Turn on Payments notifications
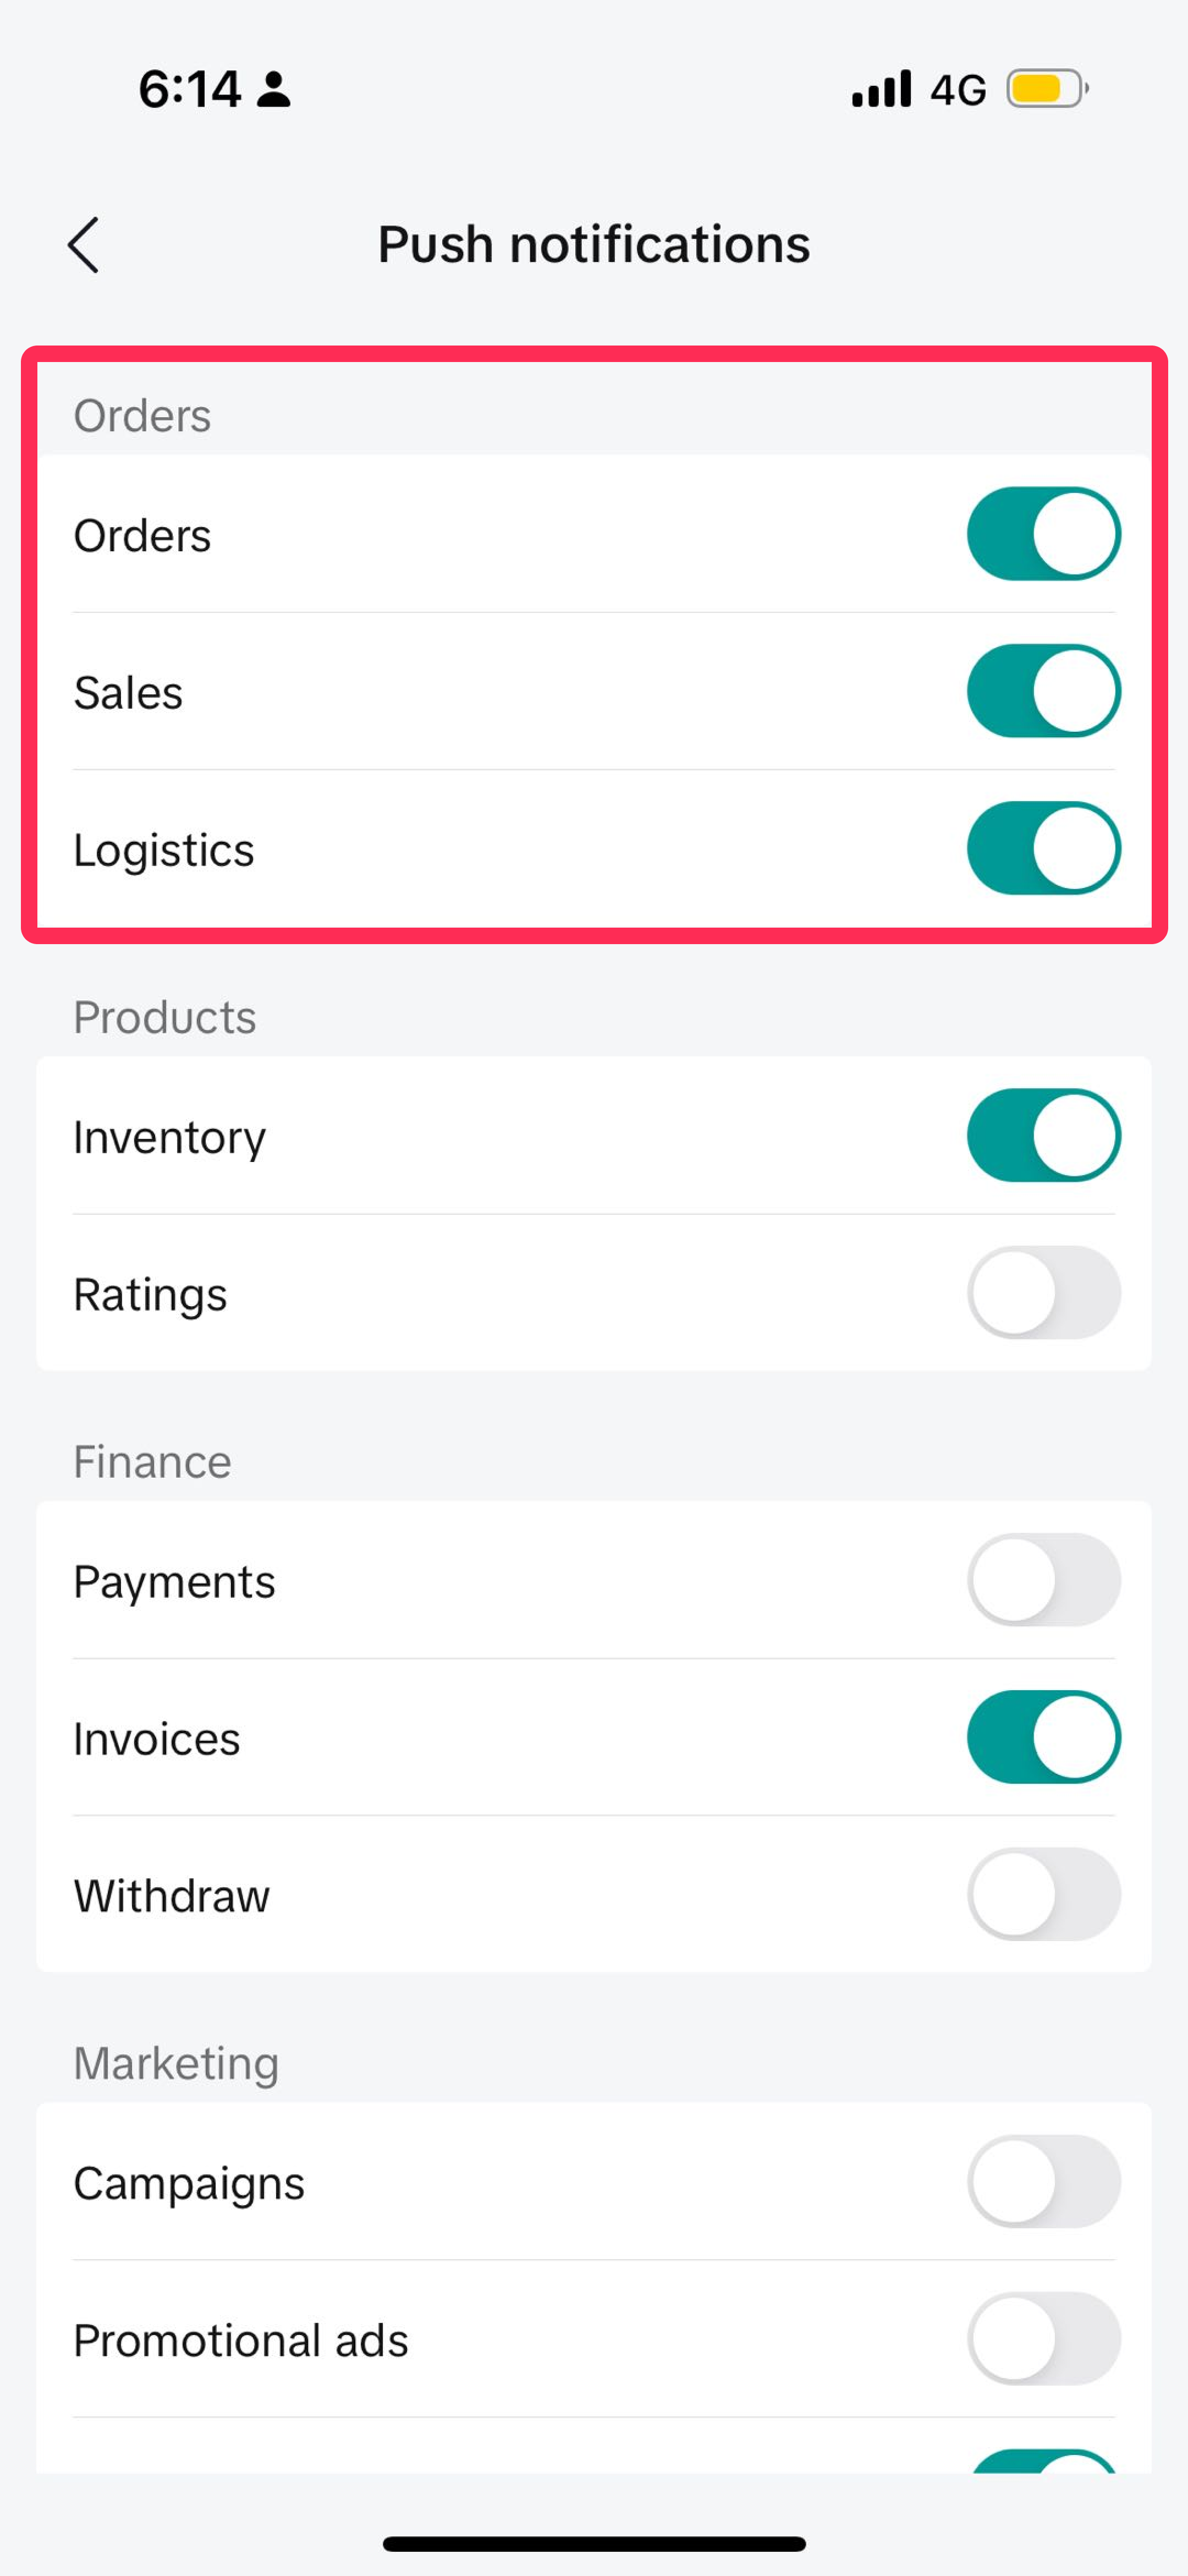Viewport: 1188px width, 2576px height. (x=1043, y=1580)
